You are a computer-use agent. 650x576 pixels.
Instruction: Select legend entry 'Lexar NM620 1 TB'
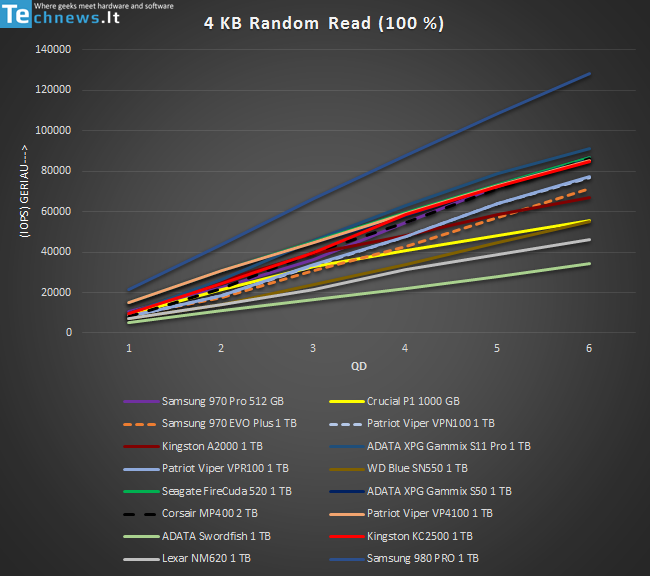187,559
